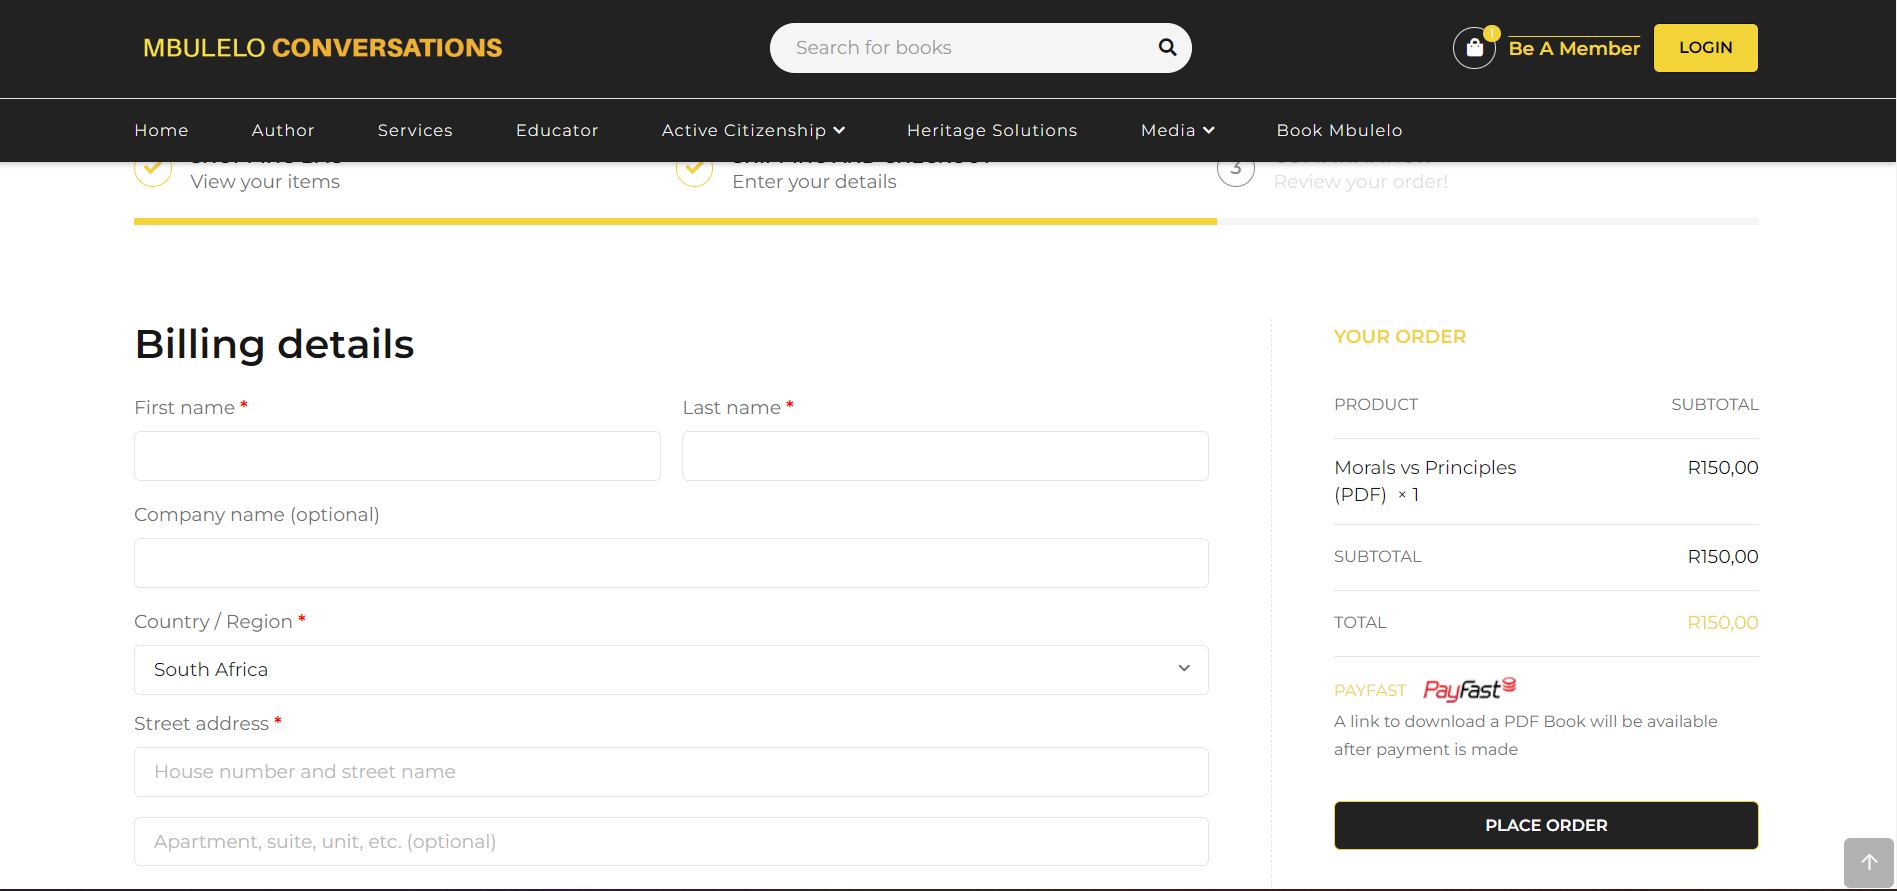Open the Country / Region dropdown
This screenshot has width=1897, height=891.
click(x=671, y=670)
